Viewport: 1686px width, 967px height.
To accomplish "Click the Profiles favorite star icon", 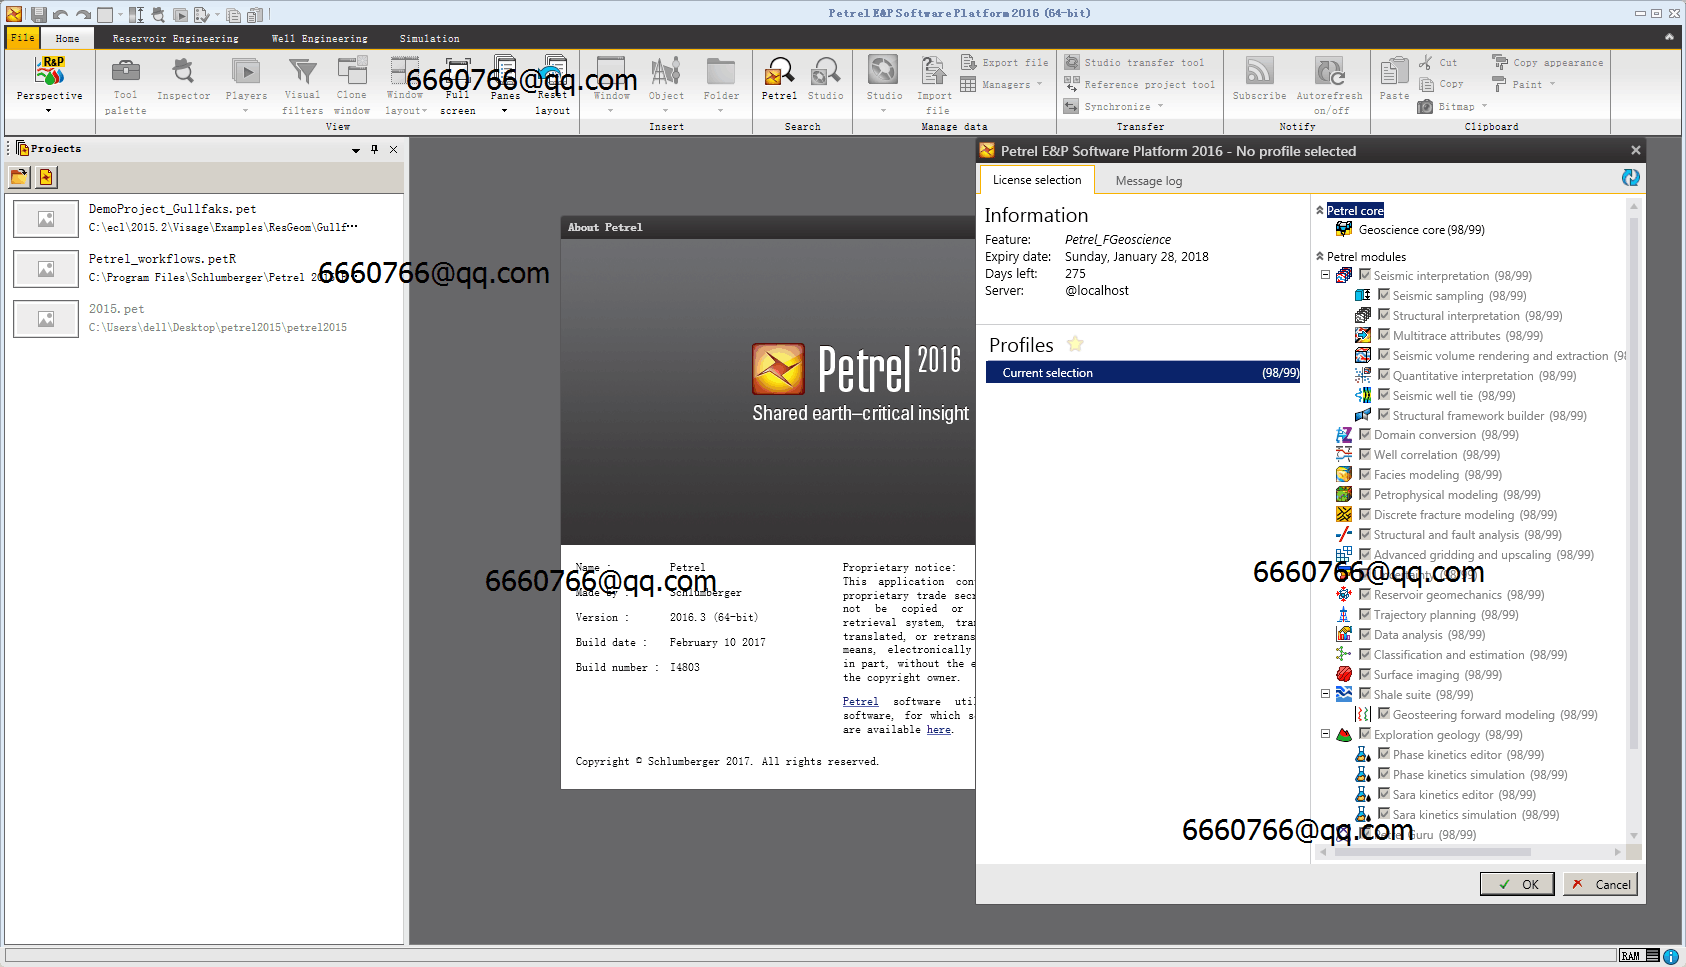I will tap(1075, 344).
